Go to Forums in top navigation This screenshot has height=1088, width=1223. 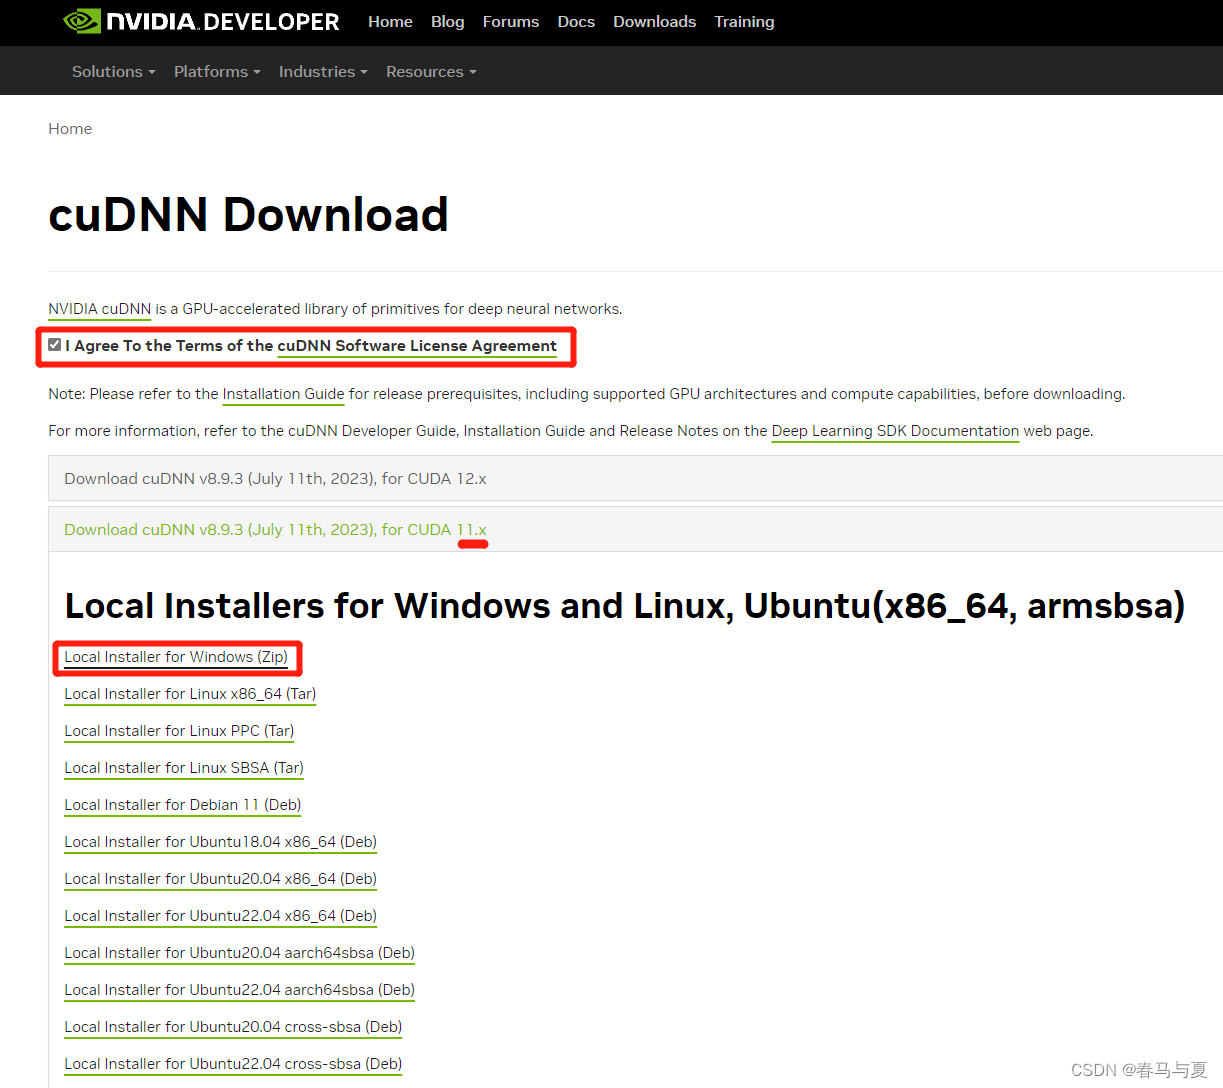(511, 21)
